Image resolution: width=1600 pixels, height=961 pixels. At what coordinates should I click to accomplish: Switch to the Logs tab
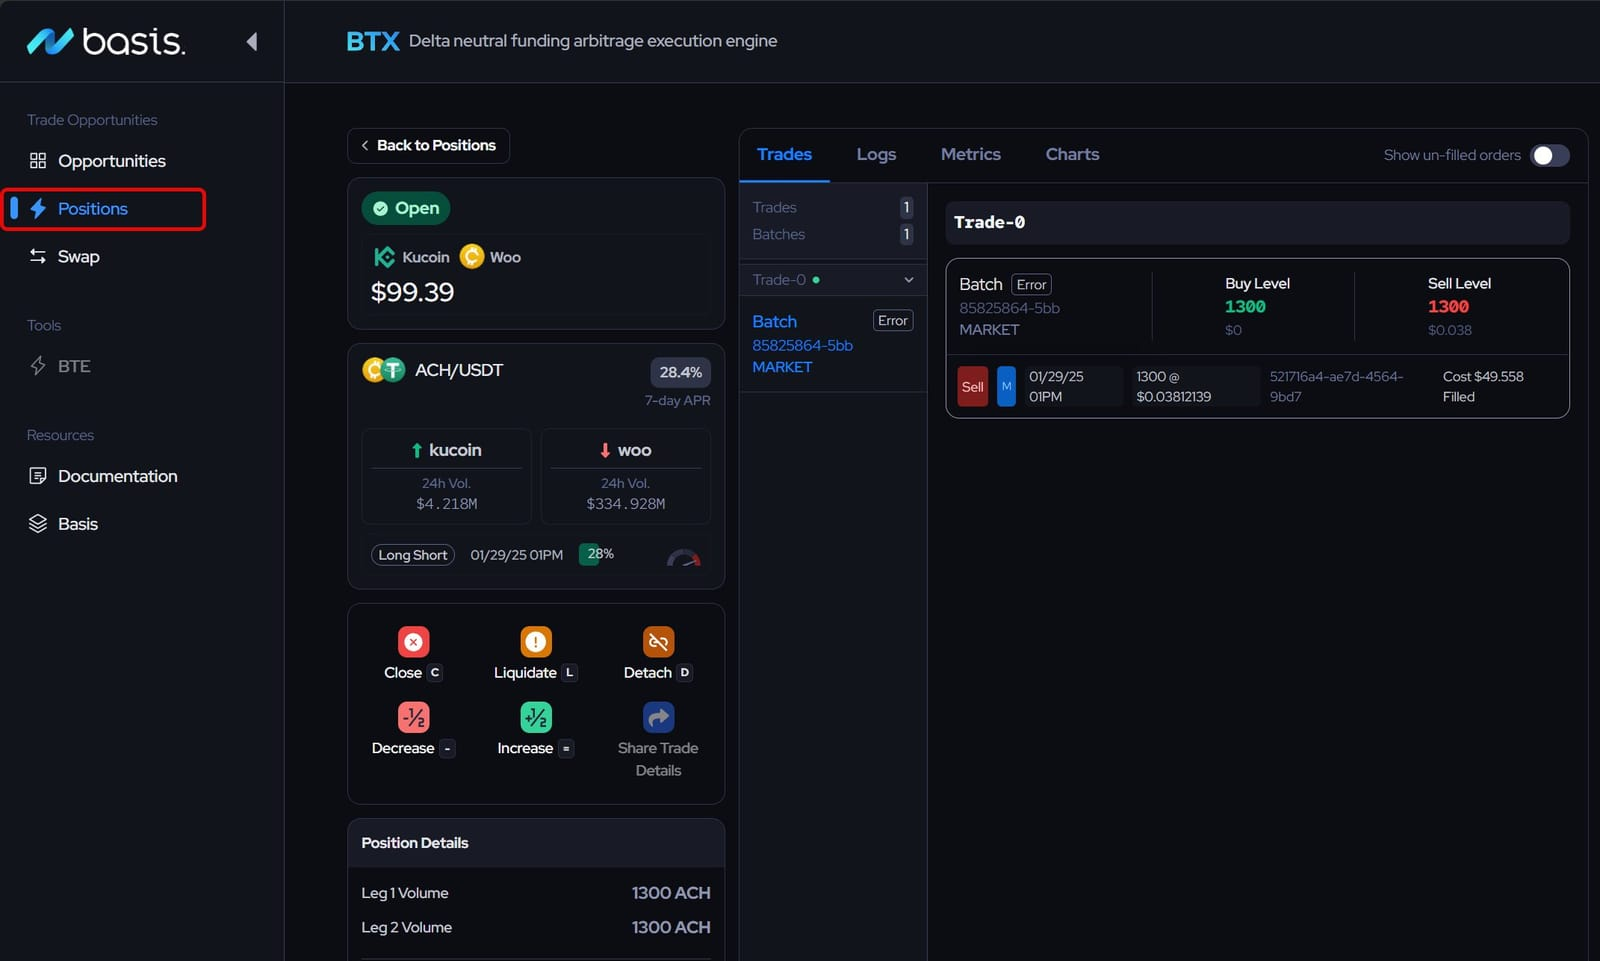pos(876,154)
